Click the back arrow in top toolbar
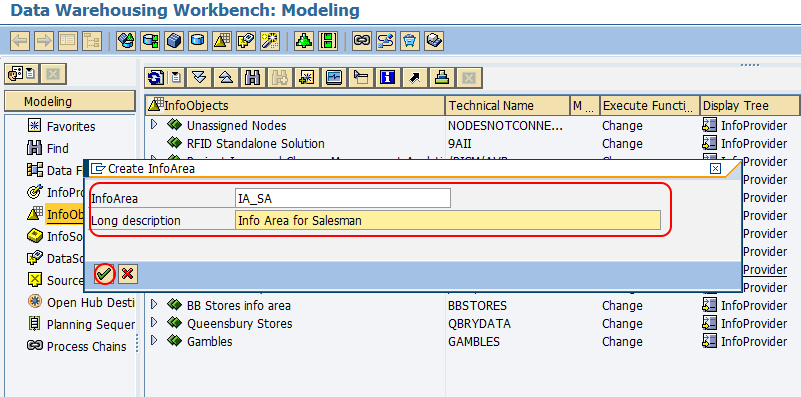Viewport: 801px width, 397px height. point(20,40)
